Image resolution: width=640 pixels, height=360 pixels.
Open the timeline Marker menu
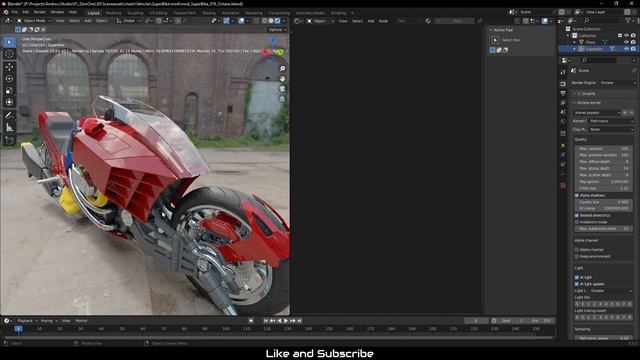(81, 321)
